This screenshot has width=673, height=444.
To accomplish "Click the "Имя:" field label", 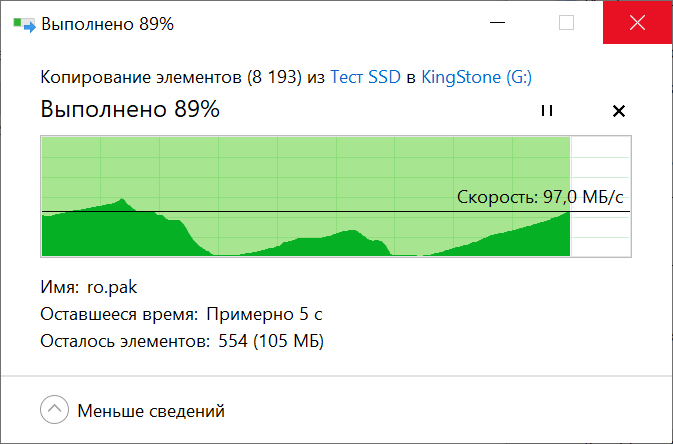I will pyautogui.click(x=59, y=288).
